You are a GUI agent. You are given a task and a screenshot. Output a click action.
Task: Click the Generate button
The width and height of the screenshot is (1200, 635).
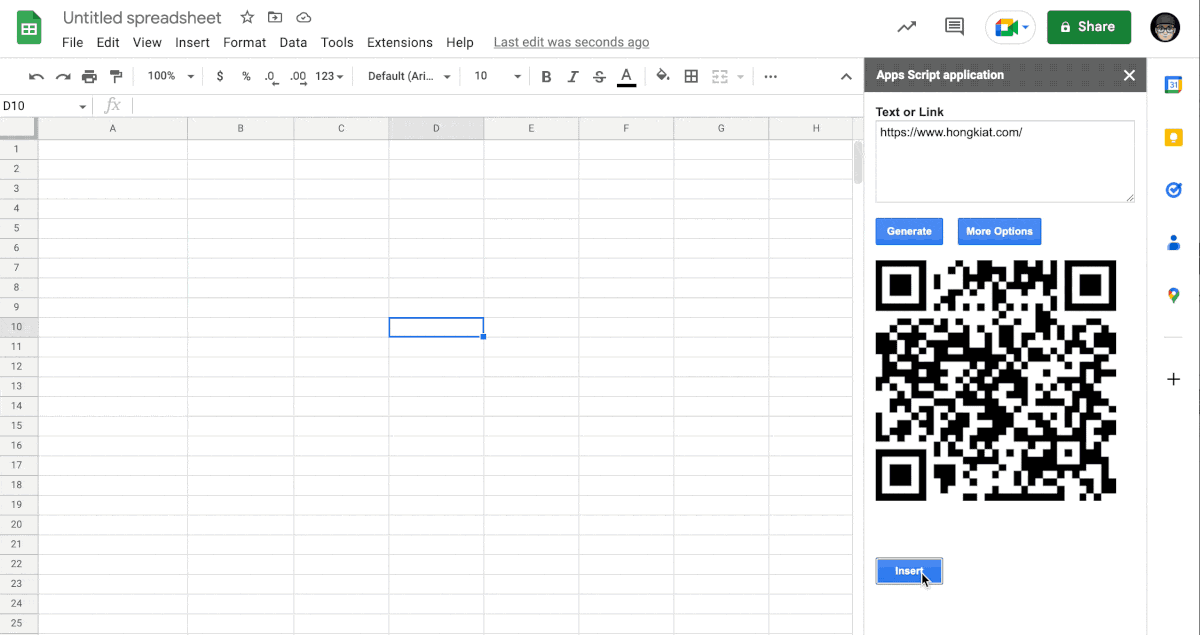click(x=909, y=231)
